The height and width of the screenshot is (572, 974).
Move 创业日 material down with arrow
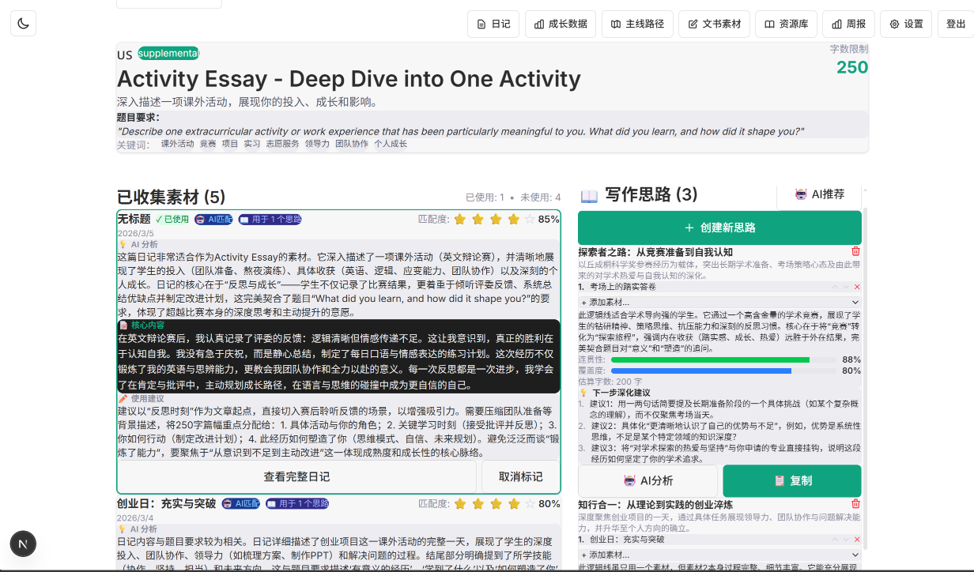846,539
